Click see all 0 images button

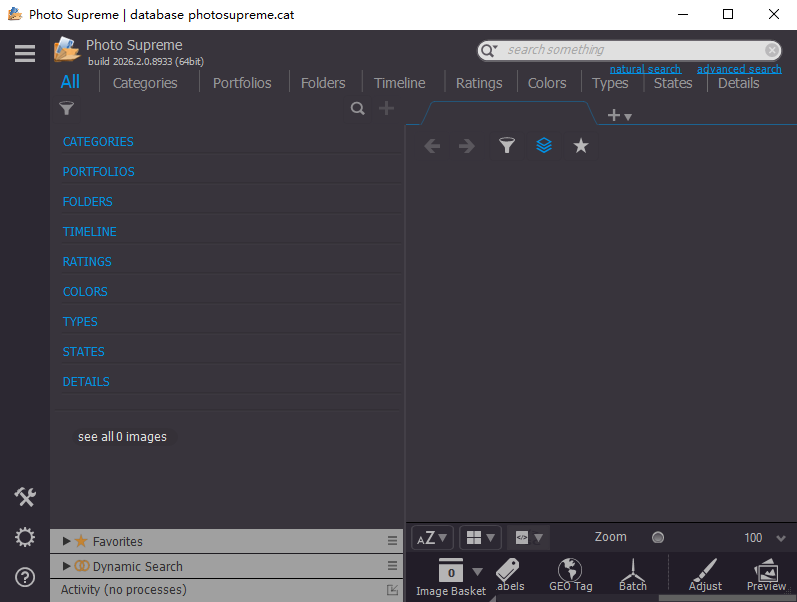[122, 437]
